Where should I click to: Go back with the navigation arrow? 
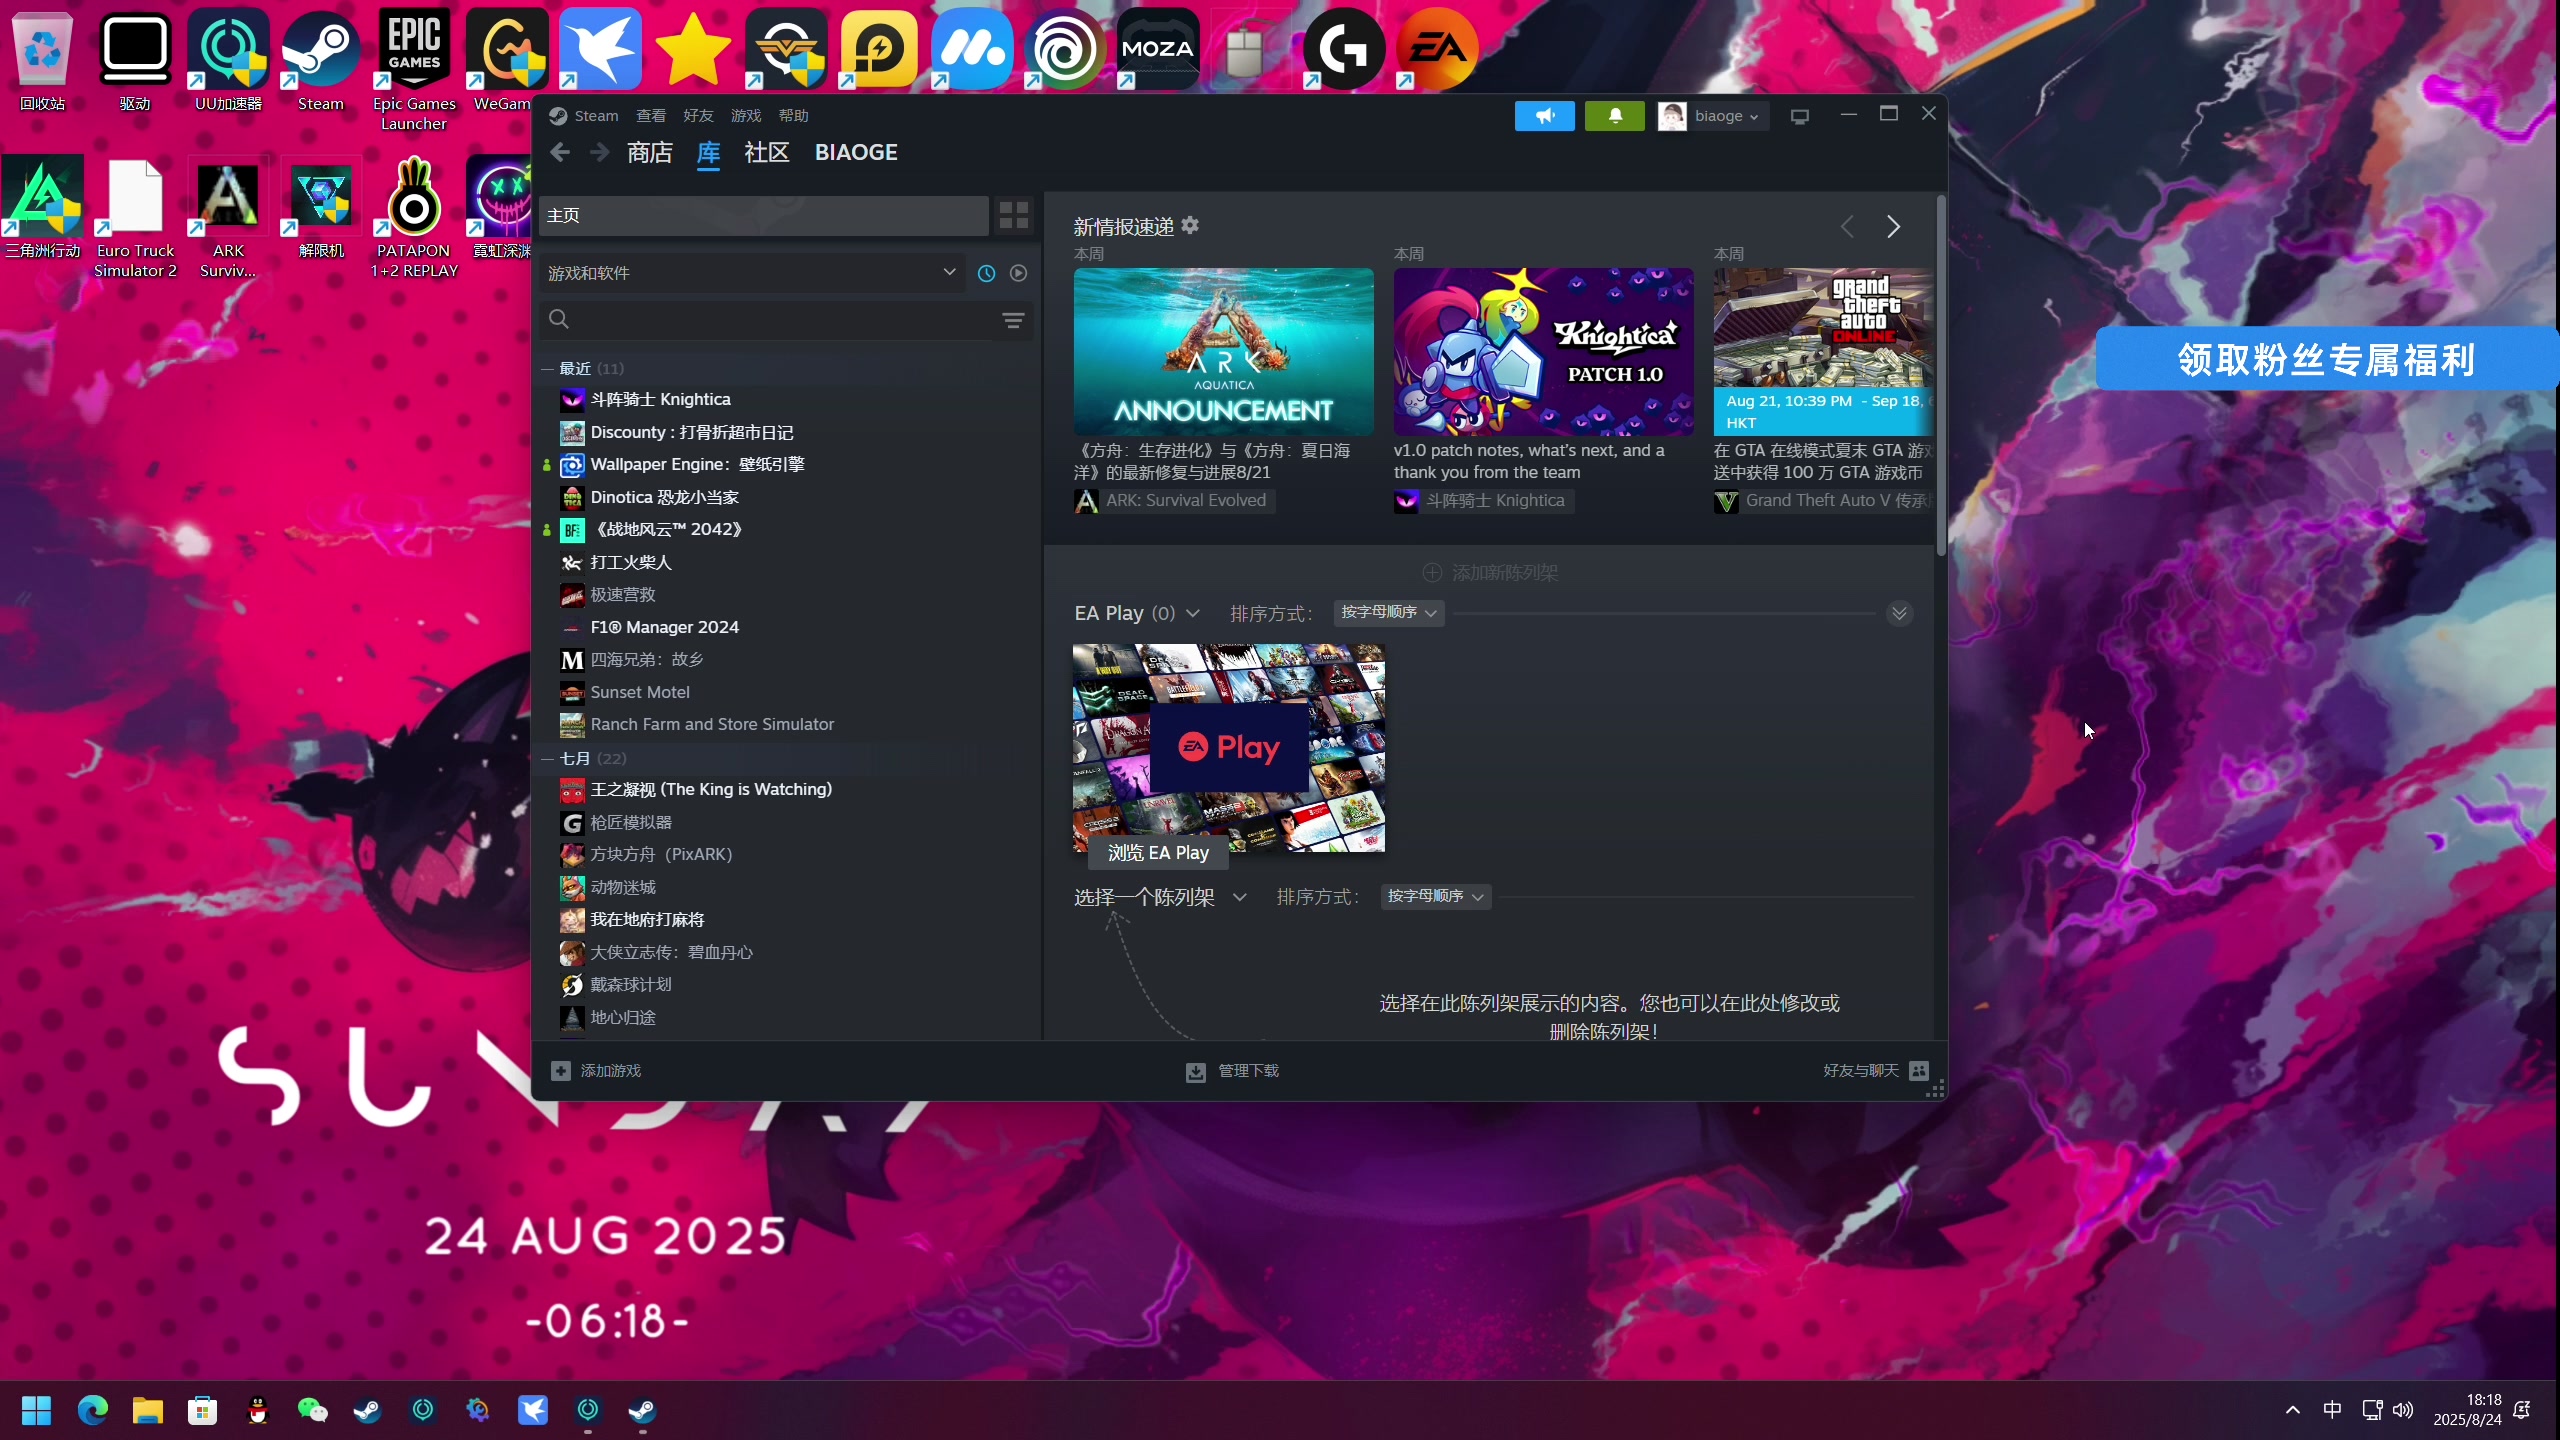(560, 152)
